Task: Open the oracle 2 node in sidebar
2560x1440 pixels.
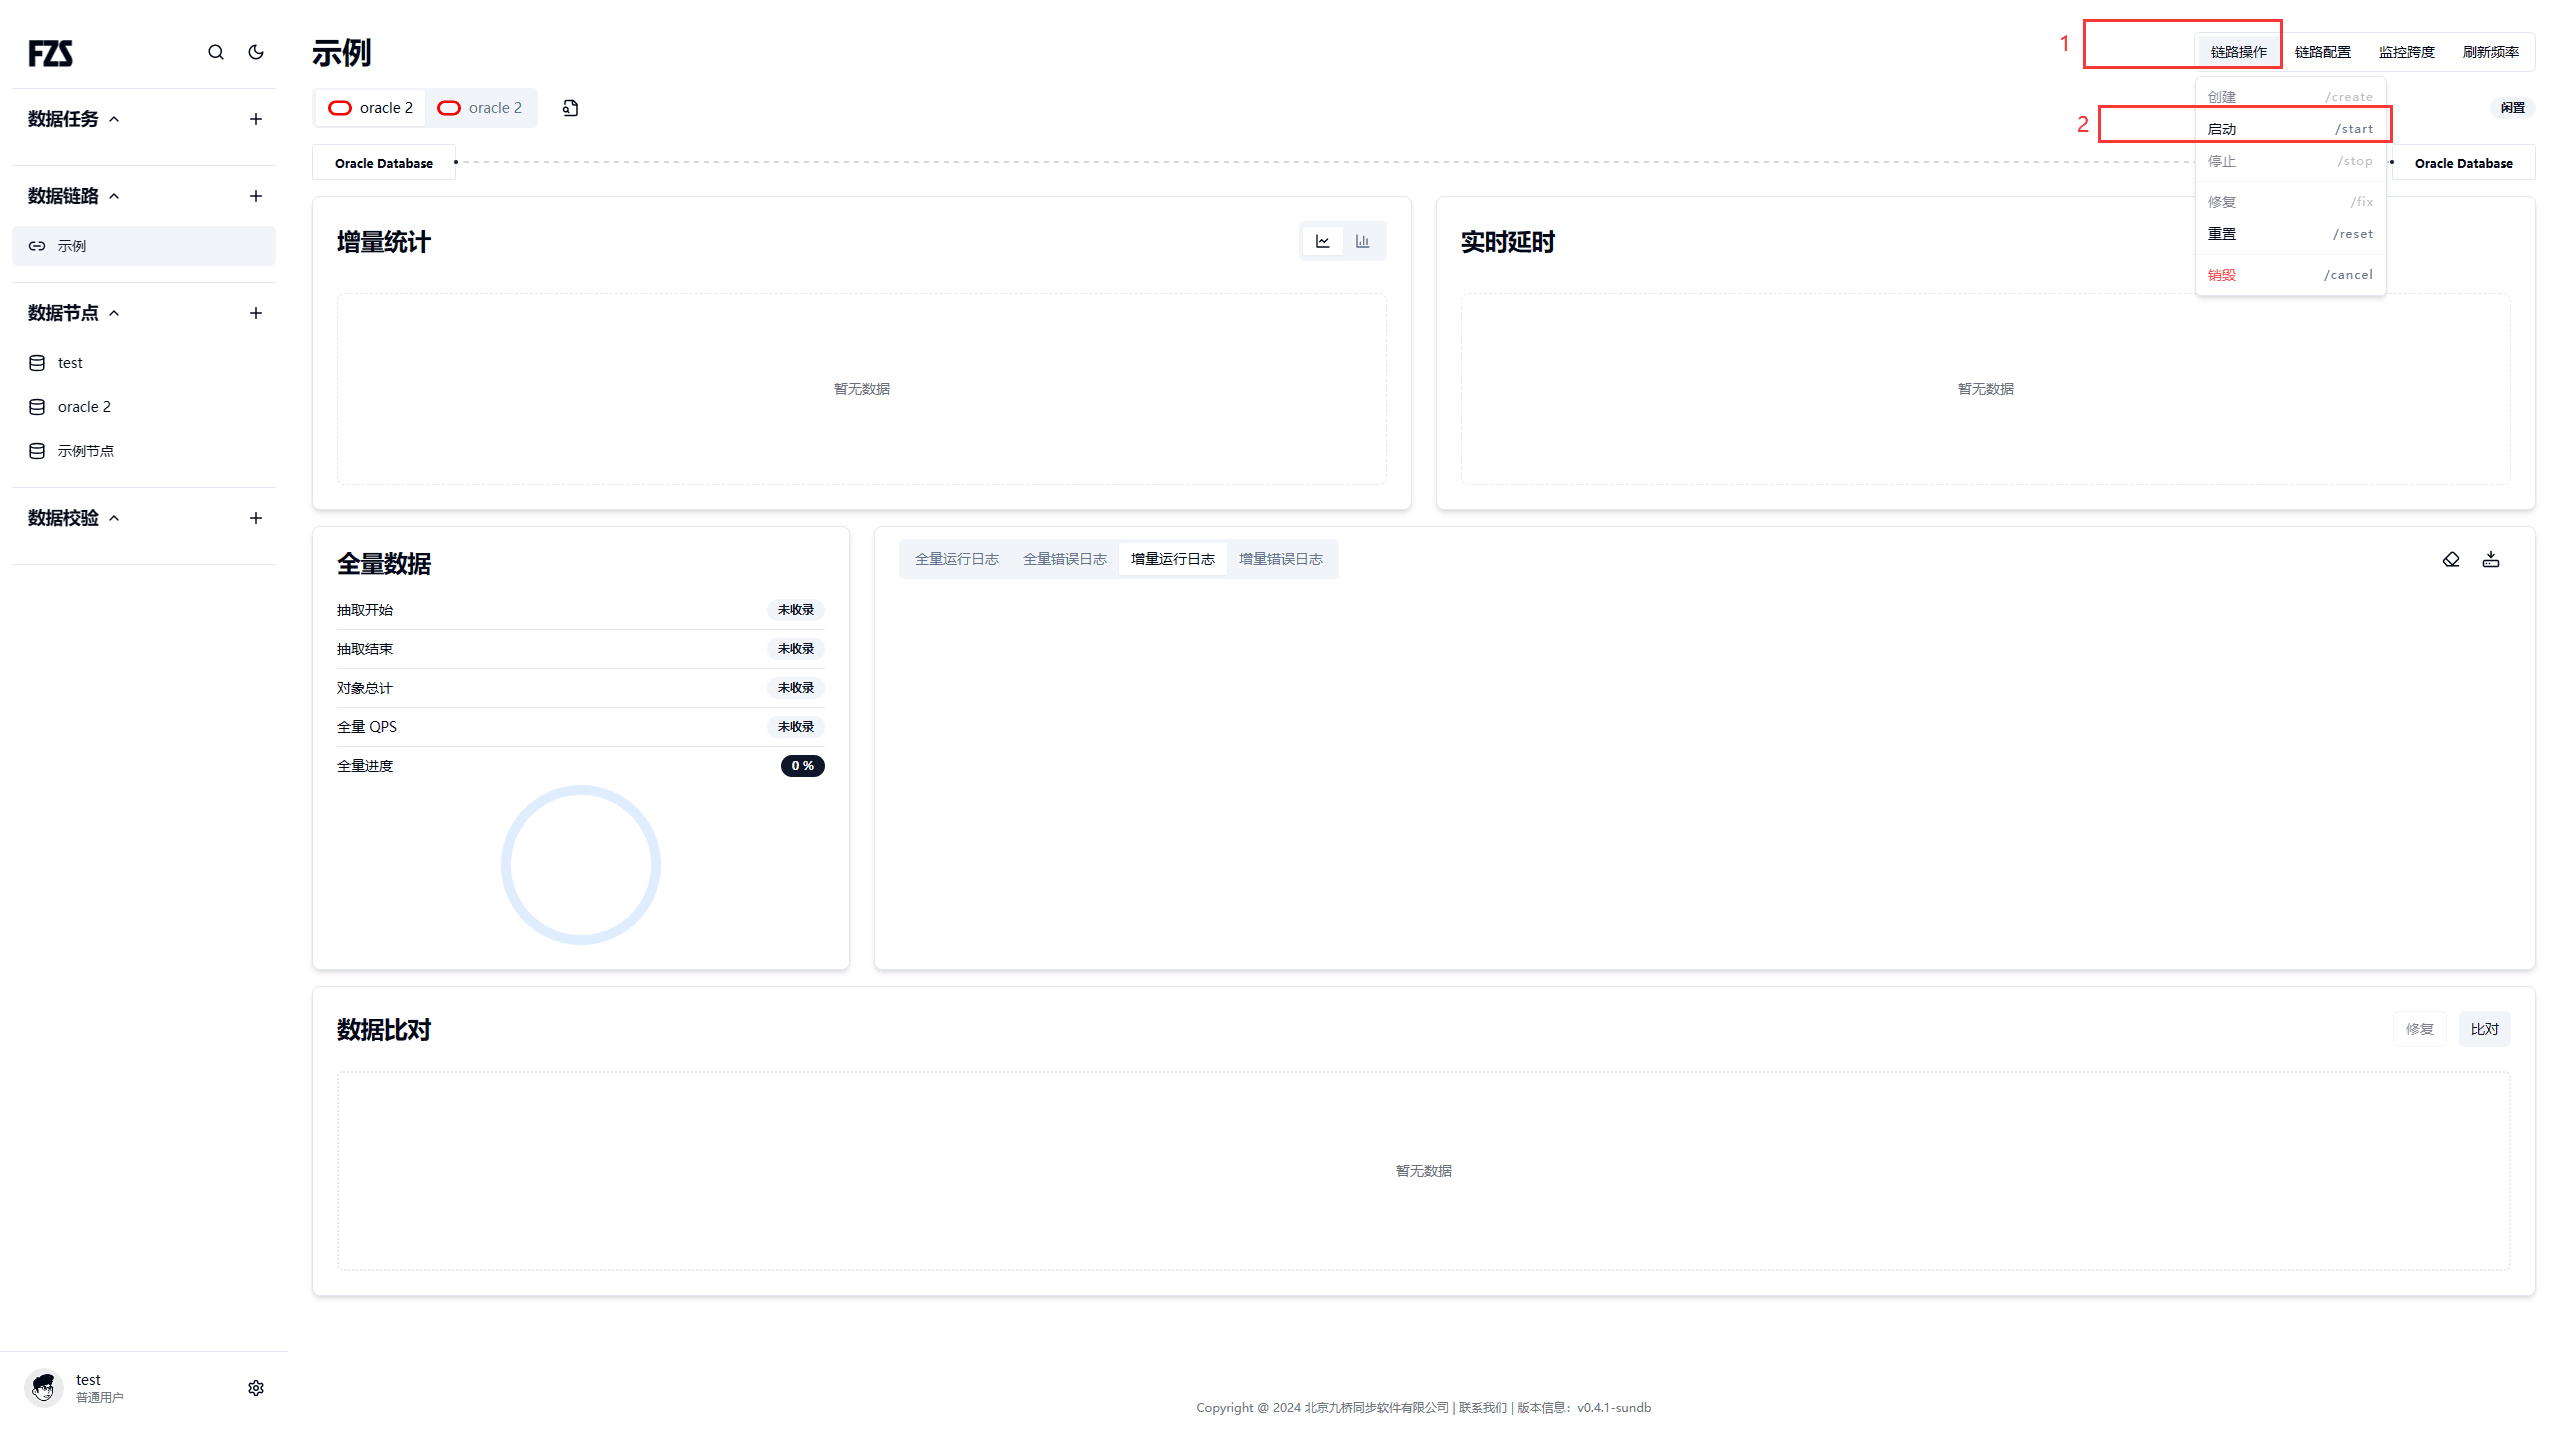Action: tap(84, 407)
